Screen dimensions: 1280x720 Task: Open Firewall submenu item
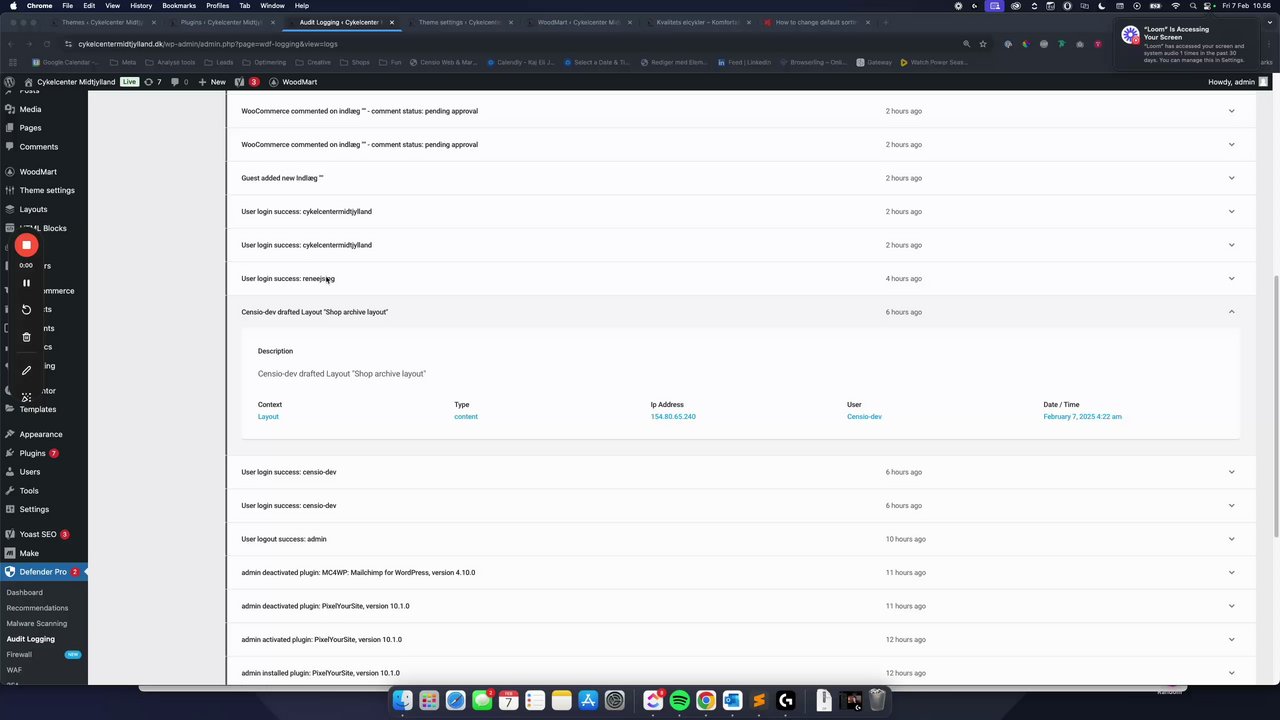(19, 654)
